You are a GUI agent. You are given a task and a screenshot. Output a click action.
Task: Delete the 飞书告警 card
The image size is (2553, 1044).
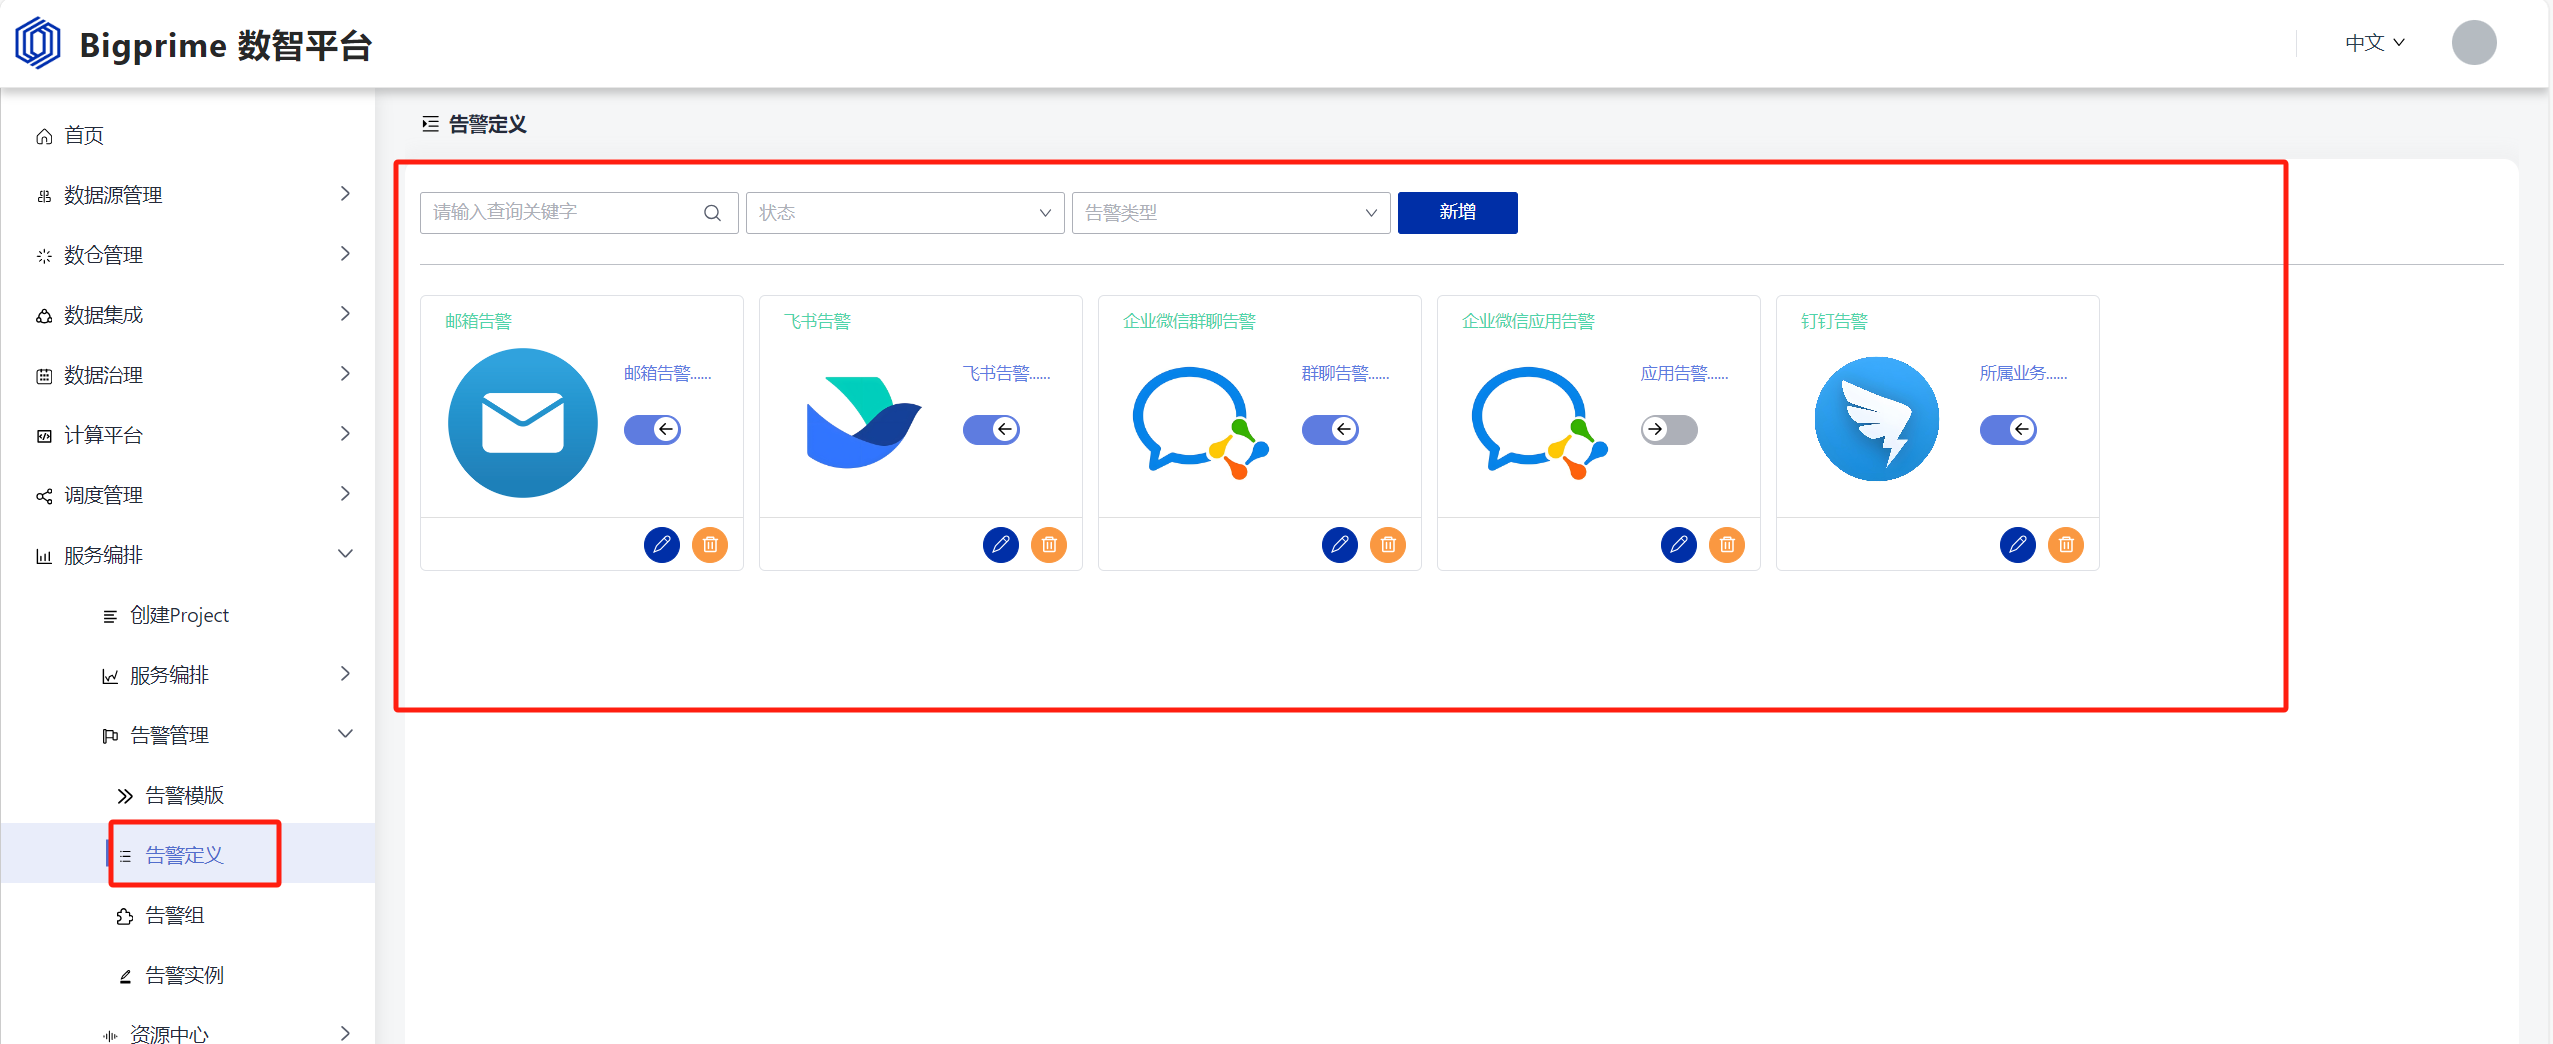click(x=1049, y=545)
